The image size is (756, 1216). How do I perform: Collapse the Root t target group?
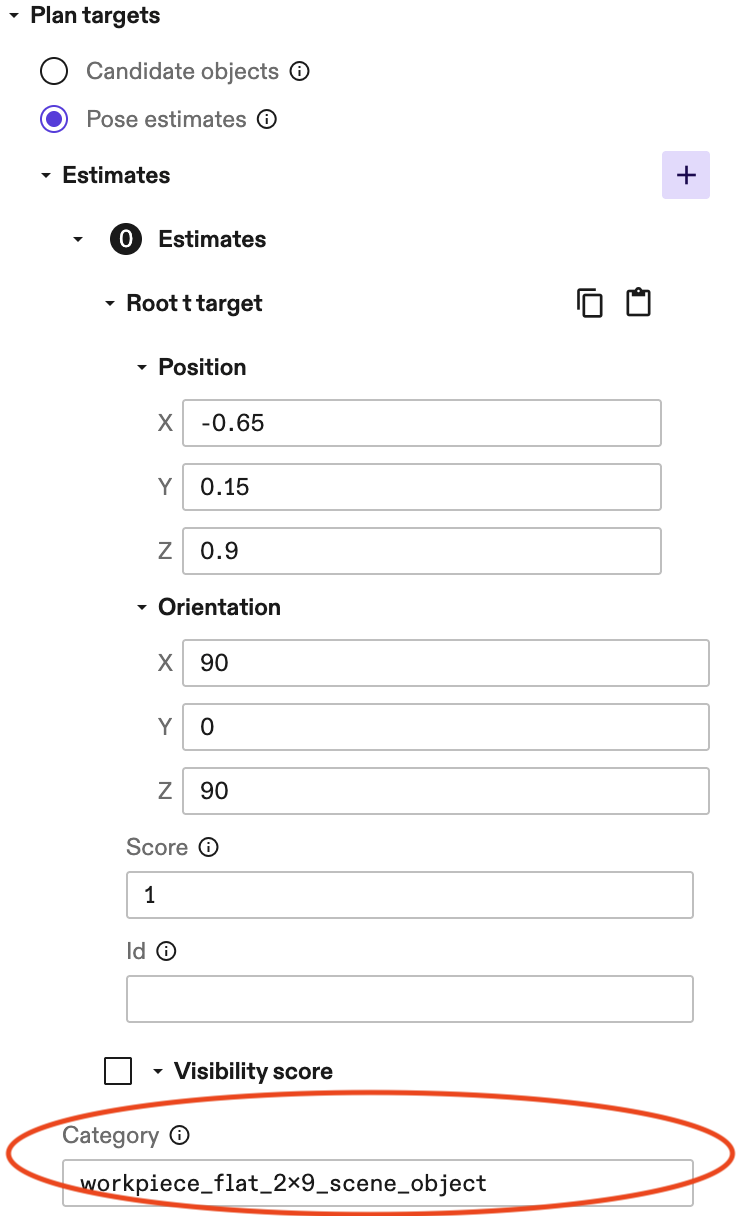coord(110,302)
